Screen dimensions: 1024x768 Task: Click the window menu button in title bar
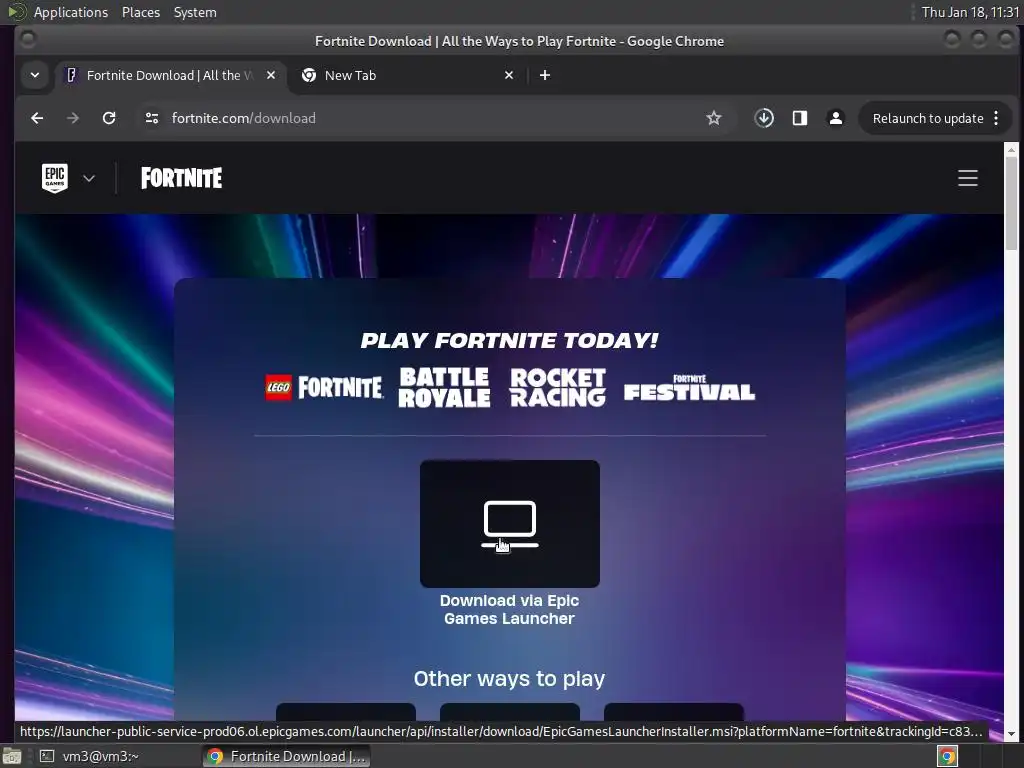[28, 40]
